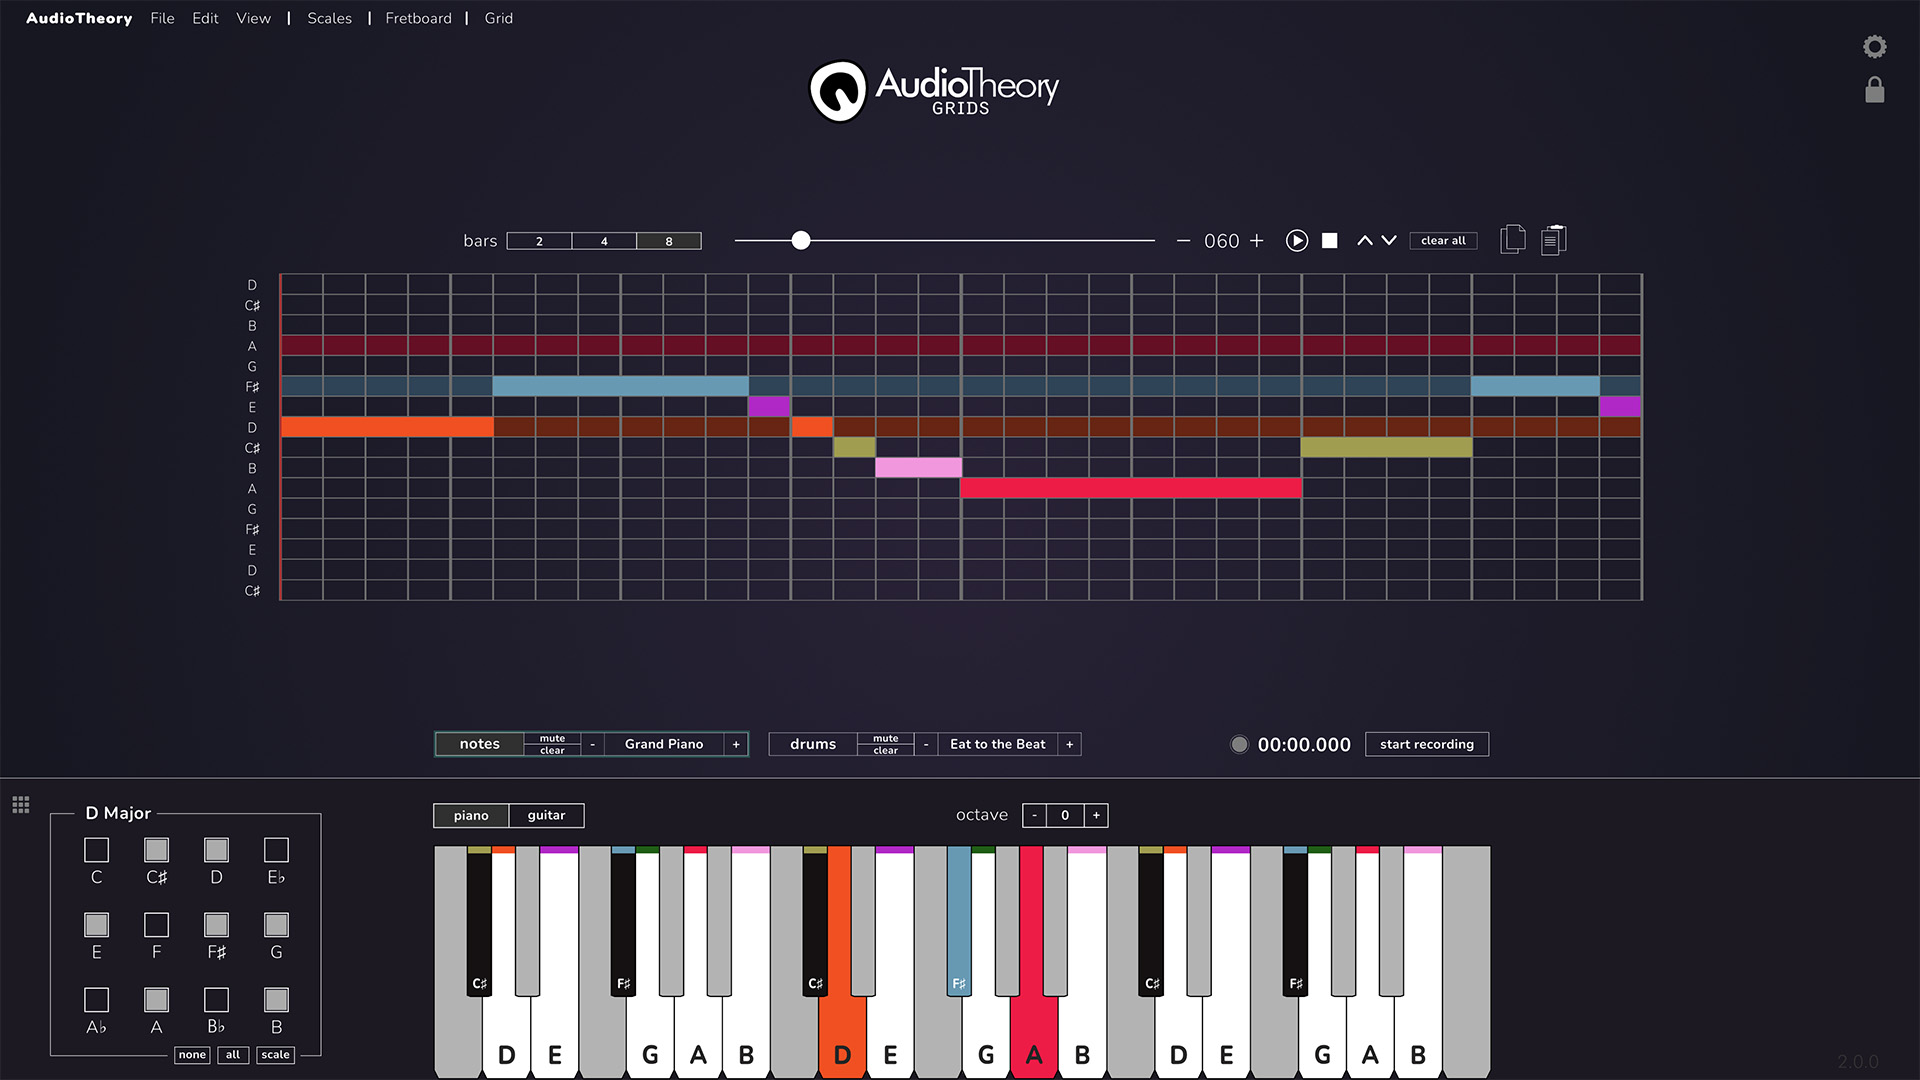The height and width of the screenshot is (1080, 1920).
Task: Select the next notes instrument with plus
Action: tap(737, 744)
